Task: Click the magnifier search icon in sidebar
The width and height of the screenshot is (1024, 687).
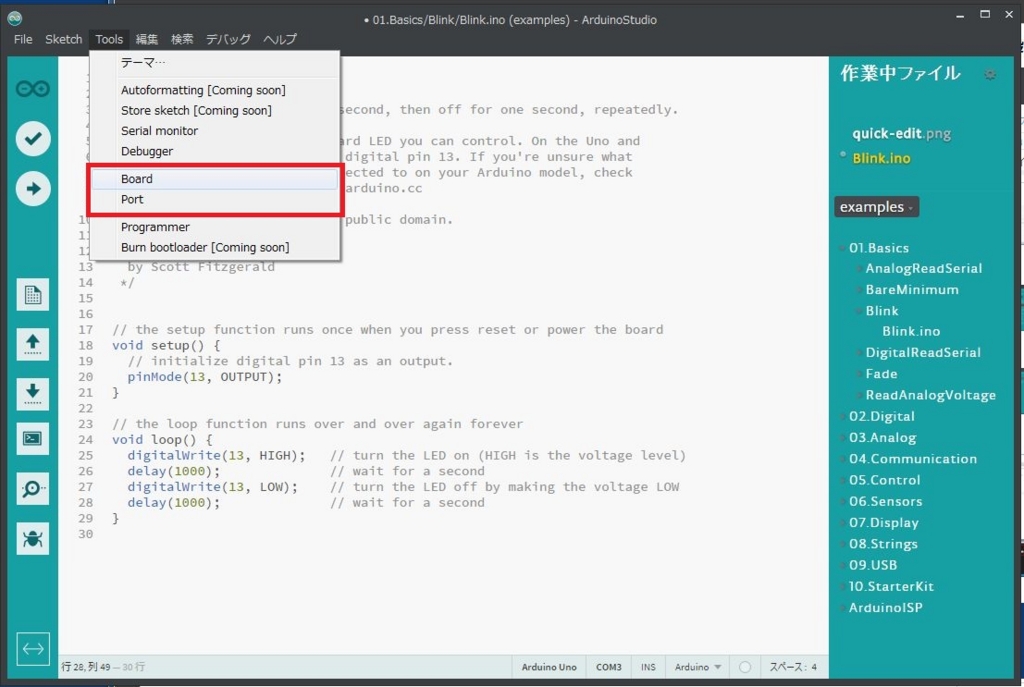Action: pyautogui.click(x=33, y=488)
